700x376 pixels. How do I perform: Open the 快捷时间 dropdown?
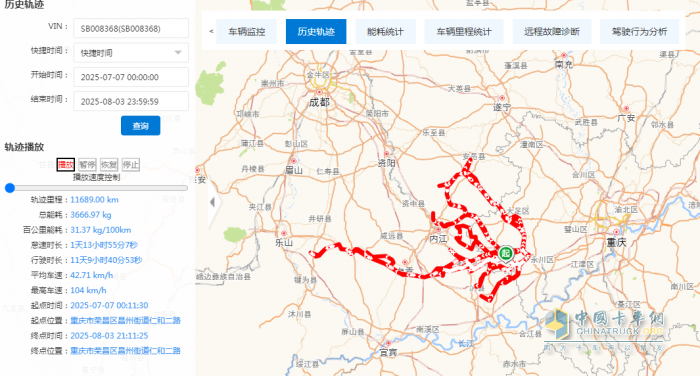tap(131, 53)
